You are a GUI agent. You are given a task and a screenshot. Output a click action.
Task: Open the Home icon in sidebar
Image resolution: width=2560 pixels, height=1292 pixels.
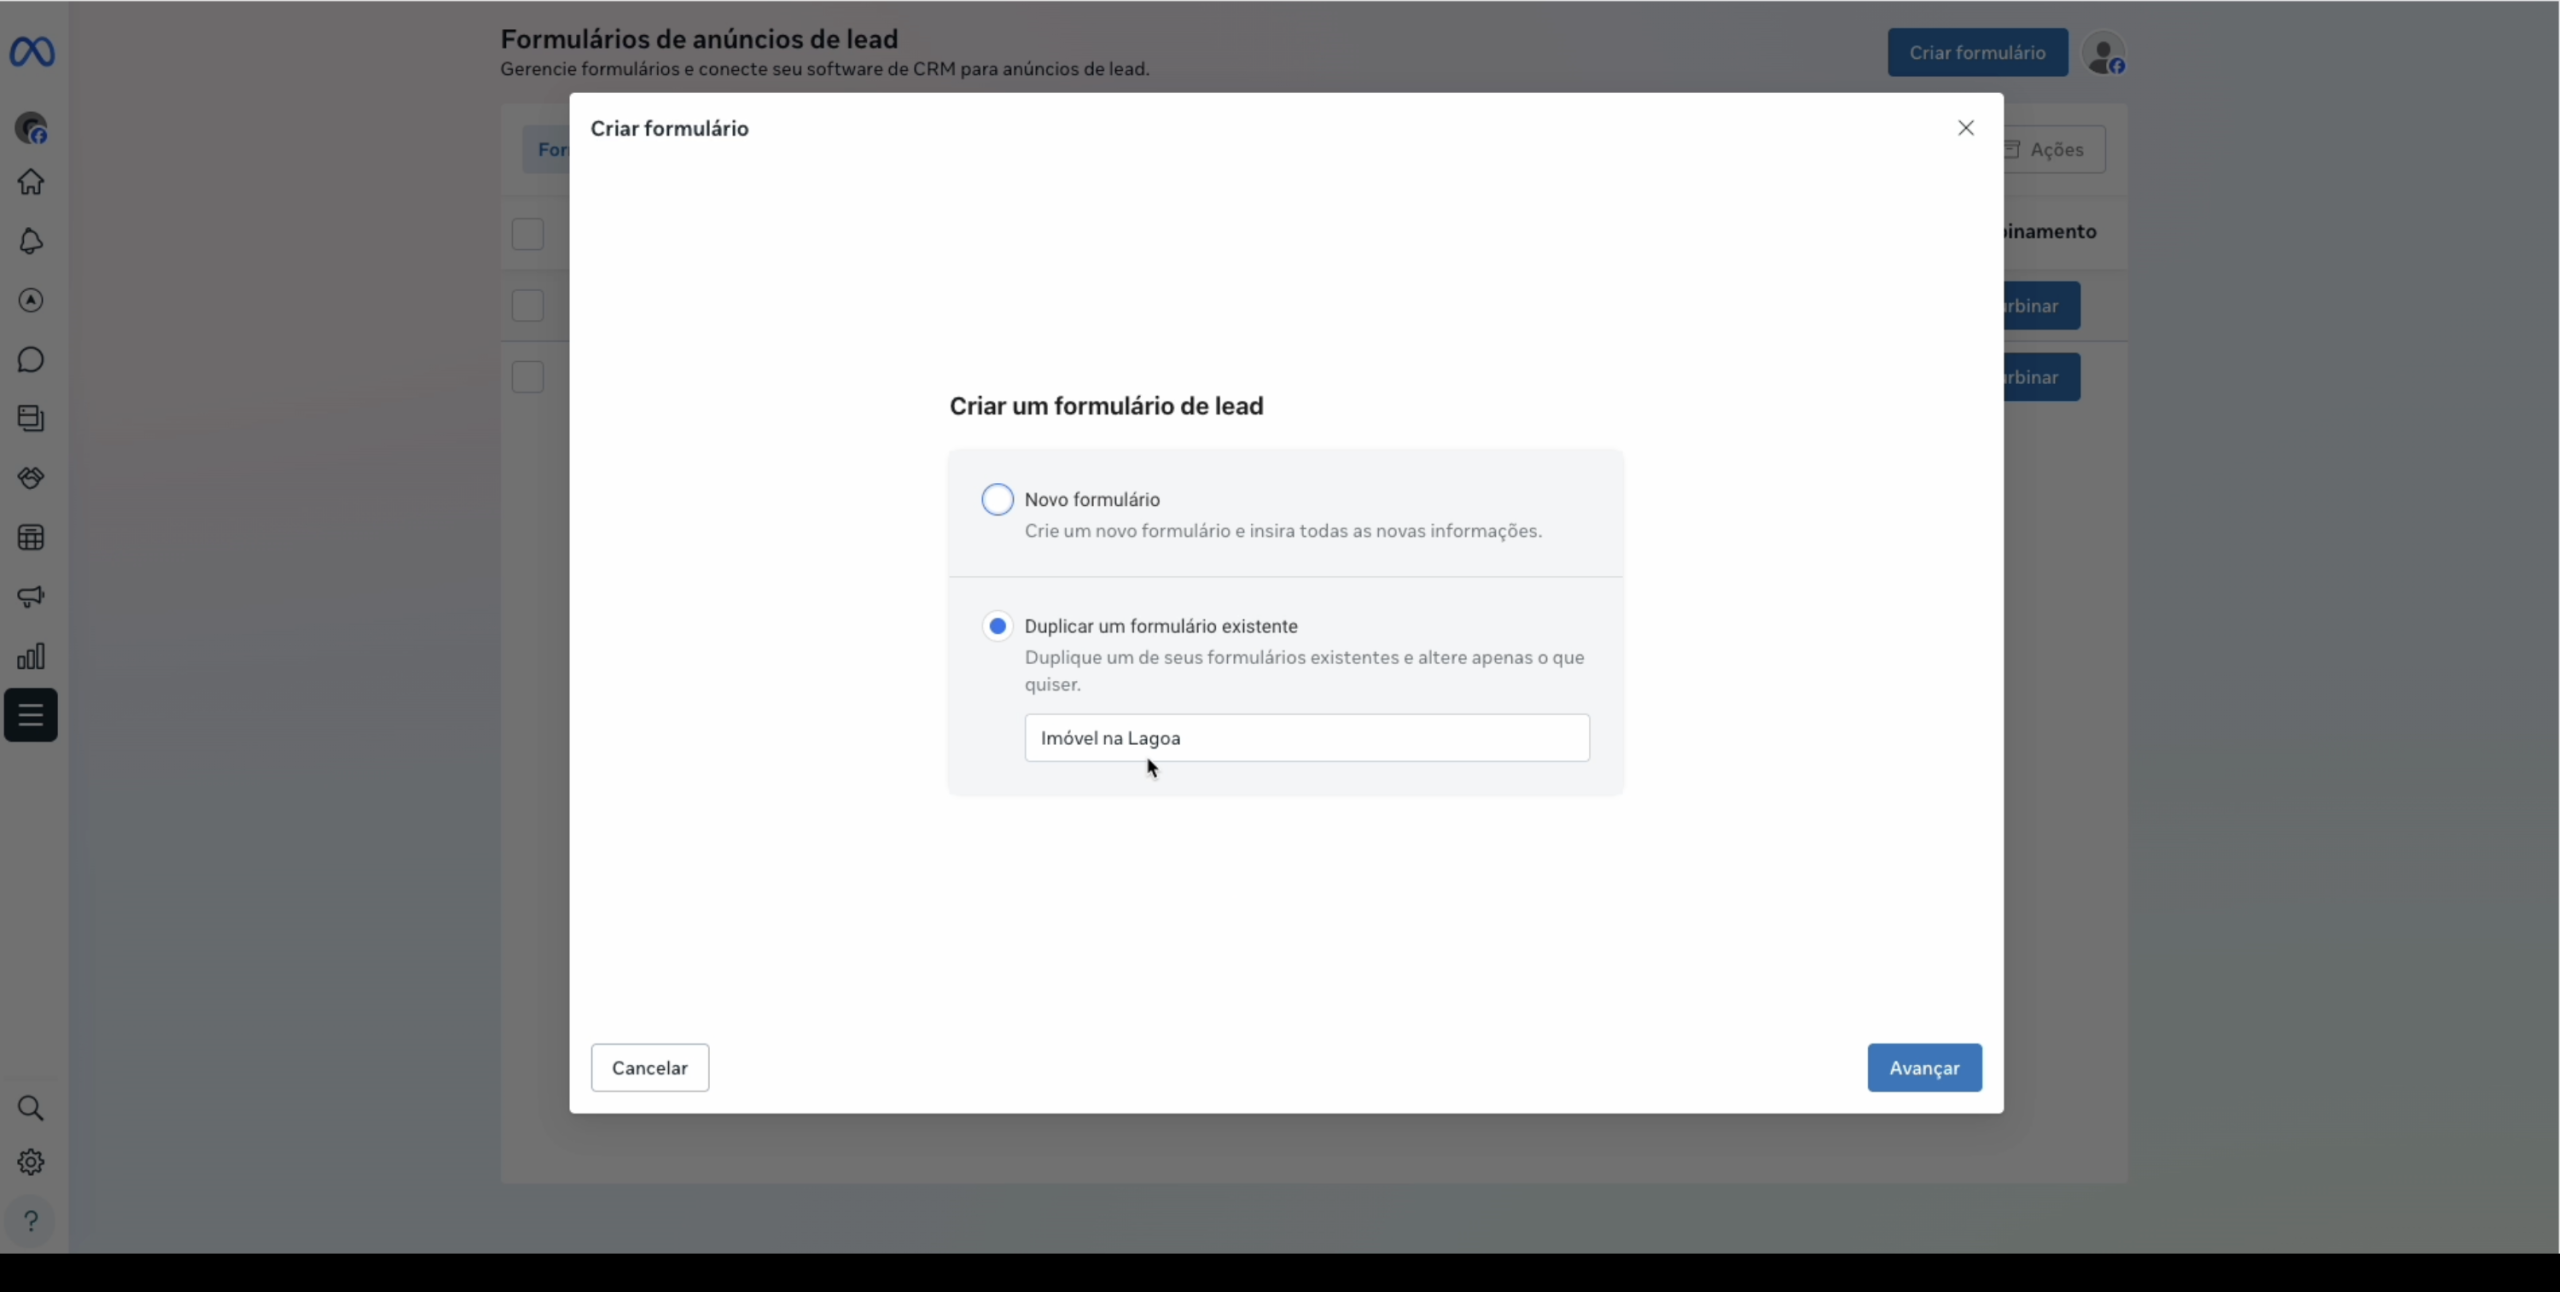click(31, 182)
